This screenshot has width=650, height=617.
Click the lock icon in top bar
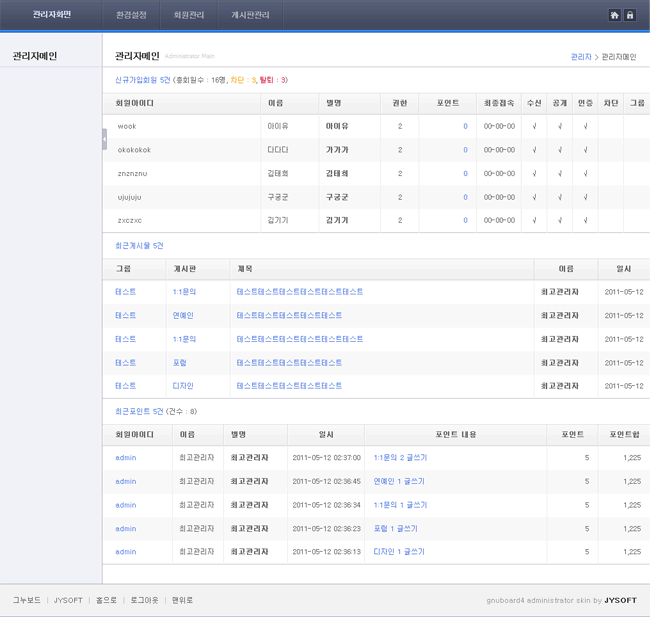coord(630,15)
